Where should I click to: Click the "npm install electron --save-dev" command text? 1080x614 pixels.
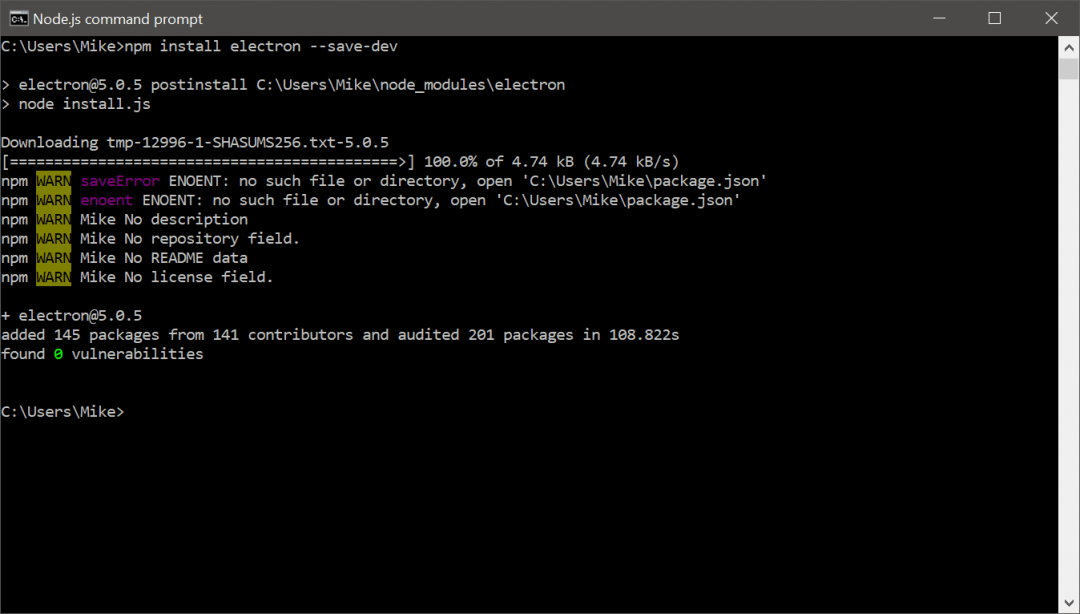point(263,46)
